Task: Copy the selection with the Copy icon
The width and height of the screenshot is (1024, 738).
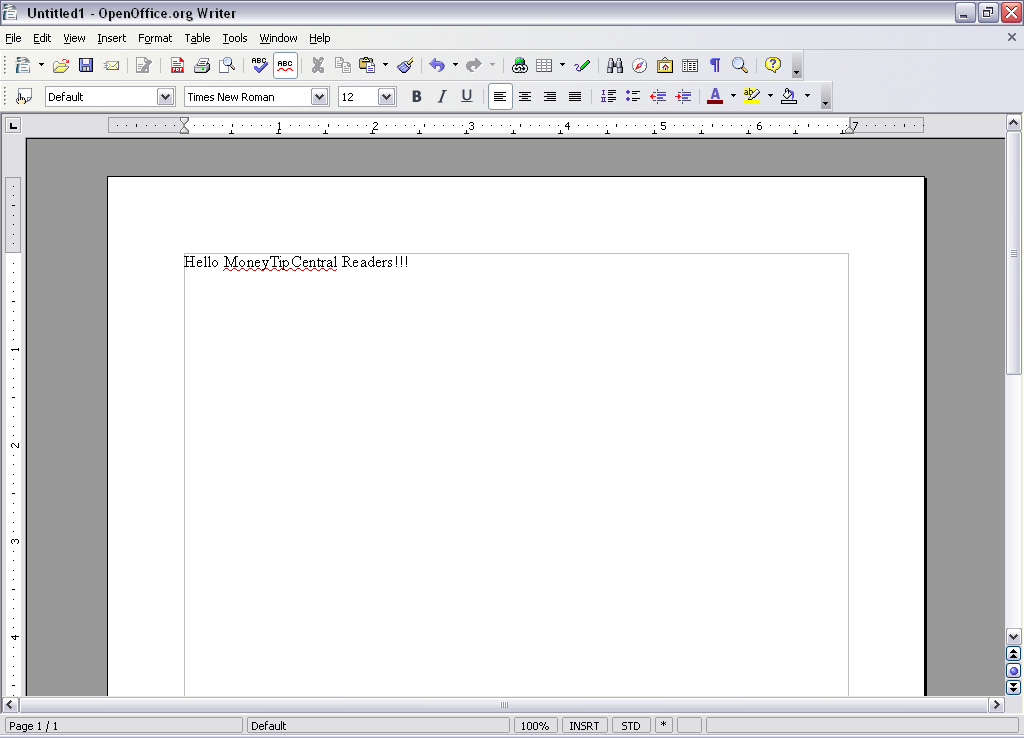Action: click(343, 65)
